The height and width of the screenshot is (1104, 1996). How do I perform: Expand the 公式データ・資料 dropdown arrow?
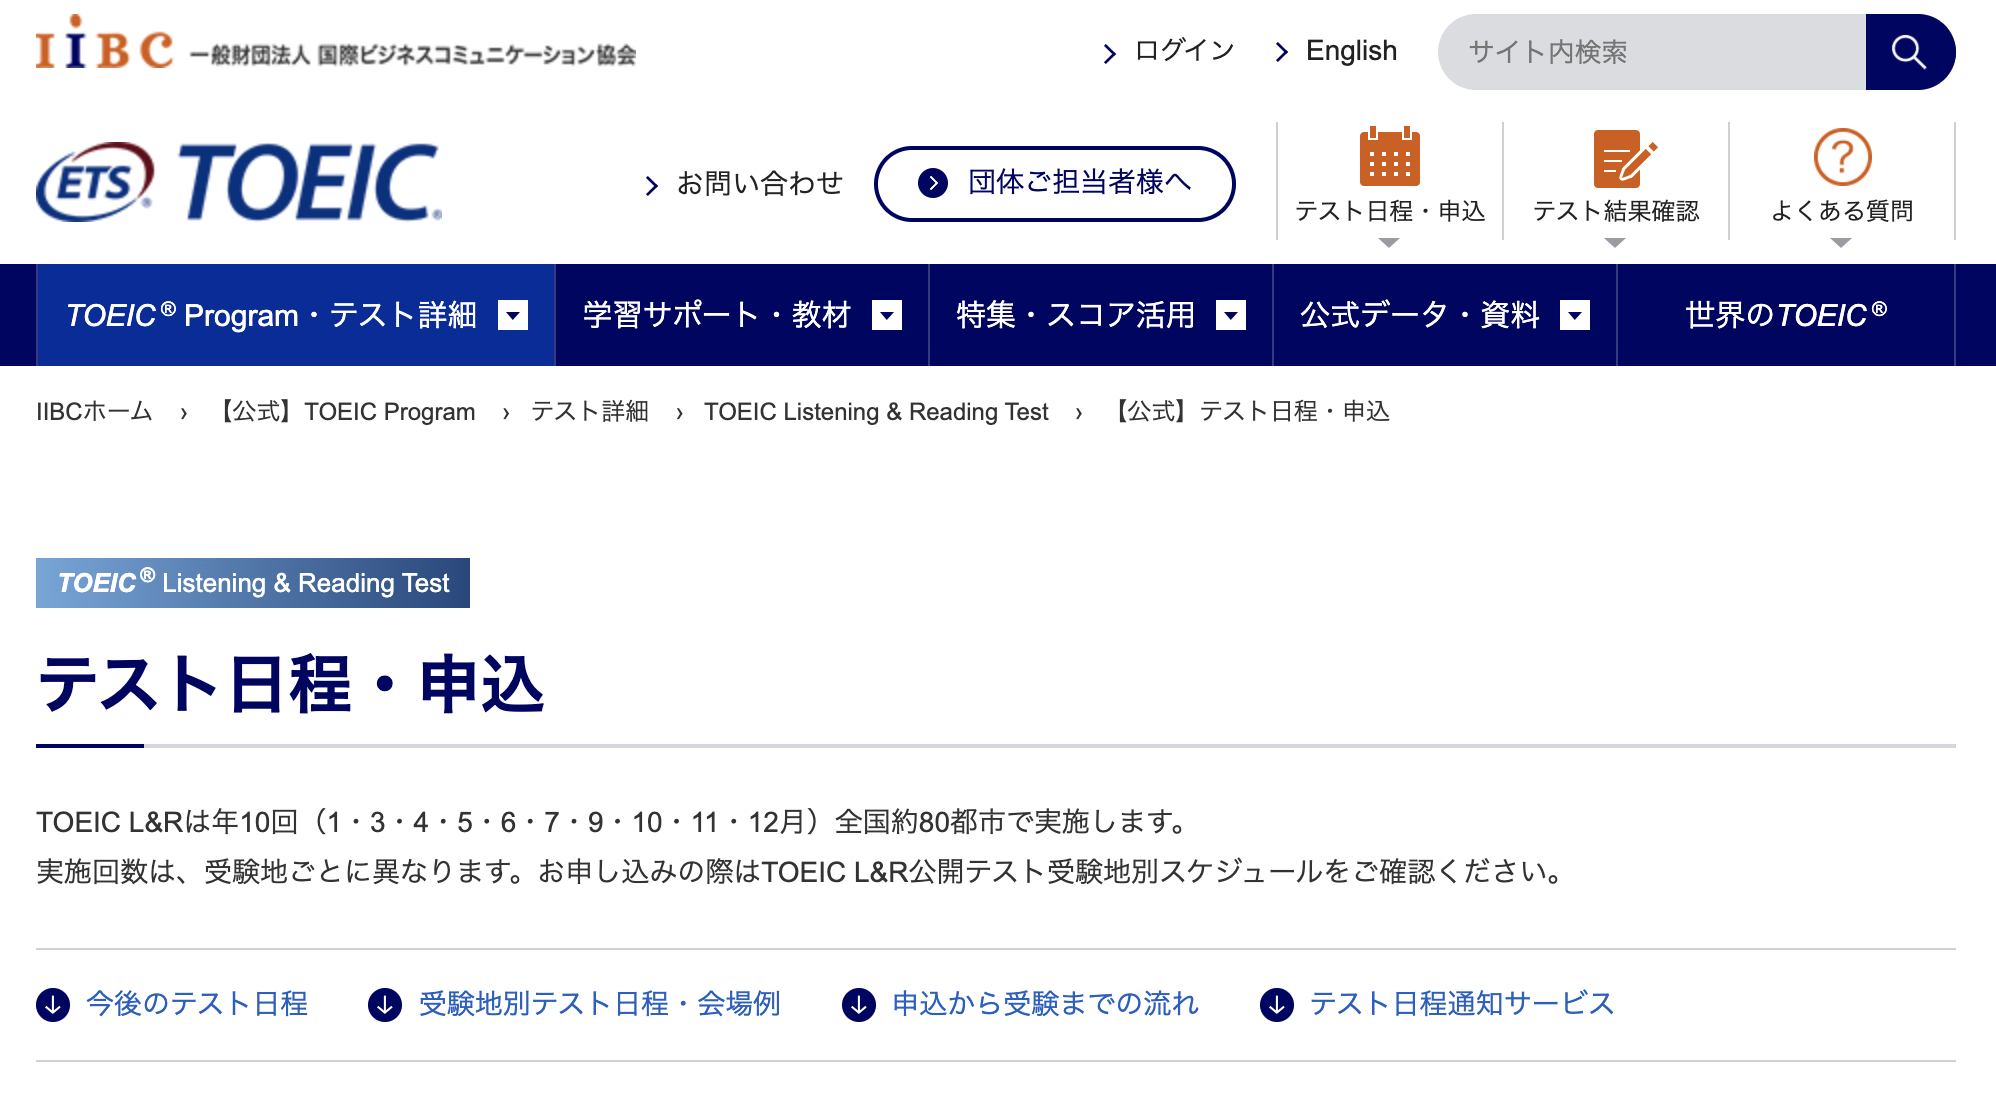pos(1575,316)
